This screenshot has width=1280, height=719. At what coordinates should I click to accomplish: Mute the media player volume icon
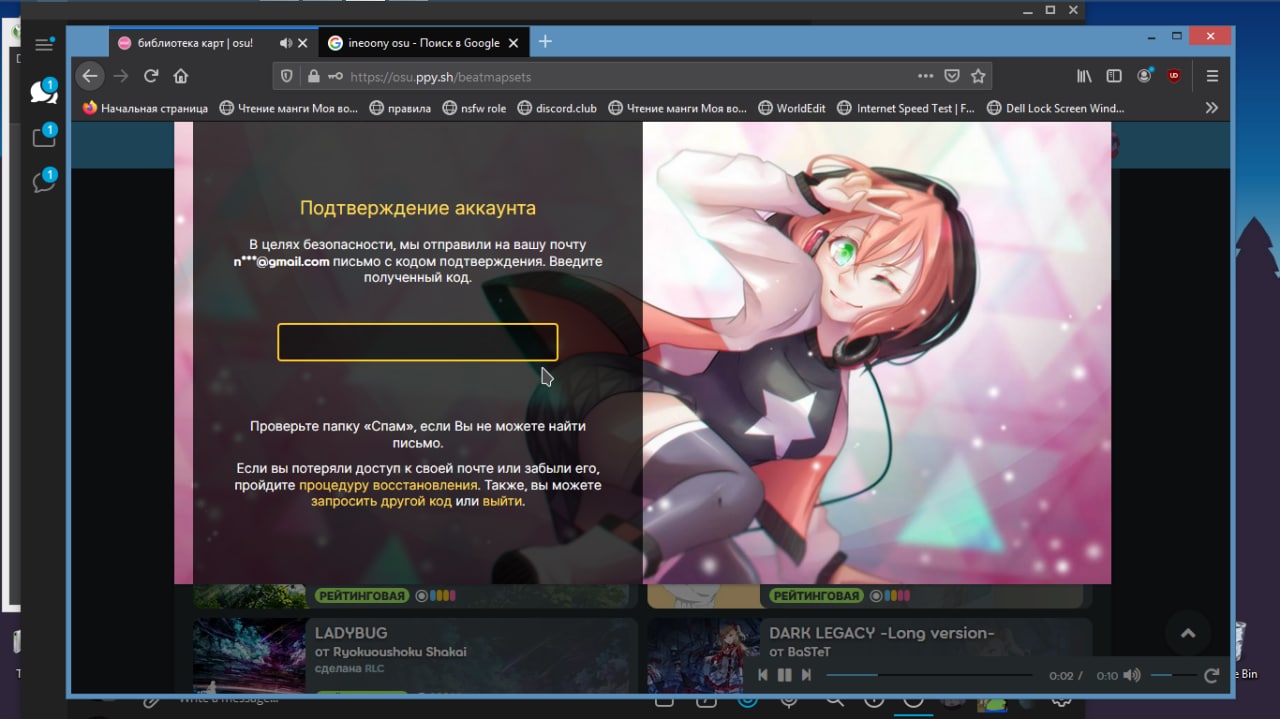pyautogui.click(x=1131, y=675)
